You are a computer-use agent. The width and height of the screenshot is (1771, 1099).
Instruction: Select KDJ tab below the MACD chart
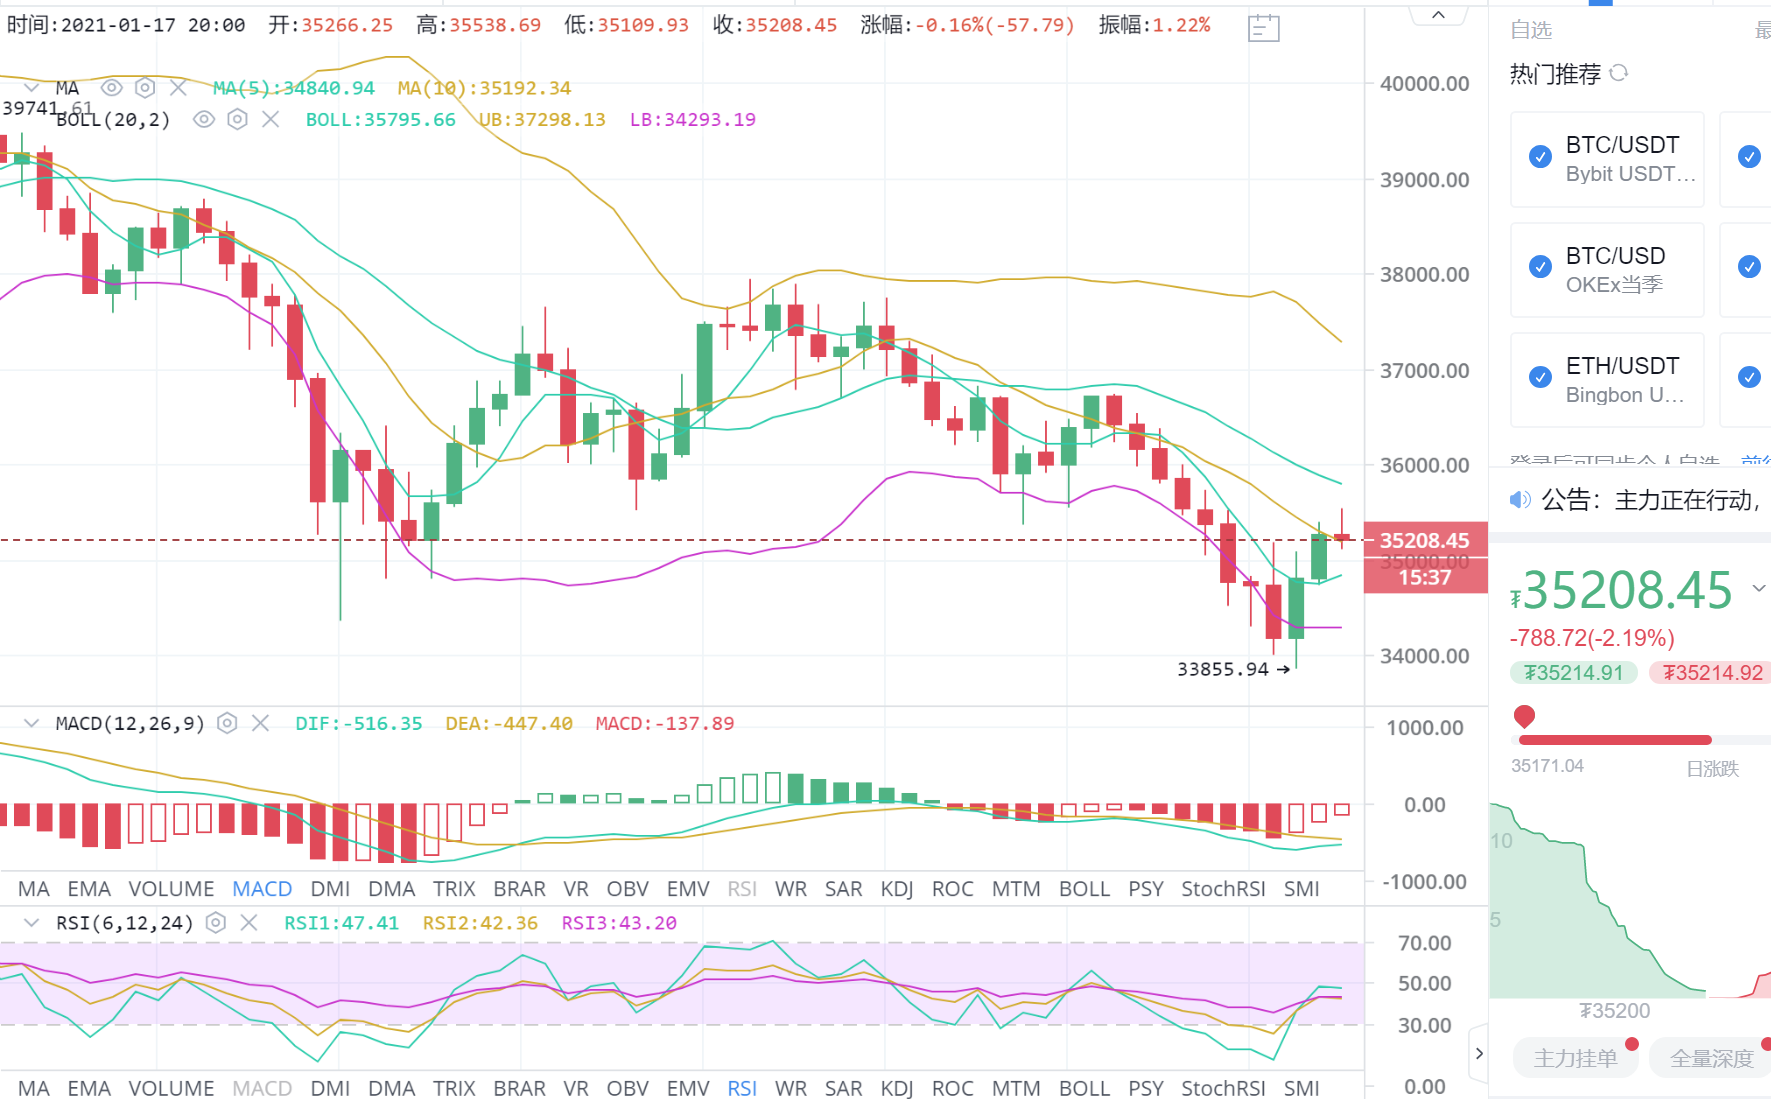point(897,889)
